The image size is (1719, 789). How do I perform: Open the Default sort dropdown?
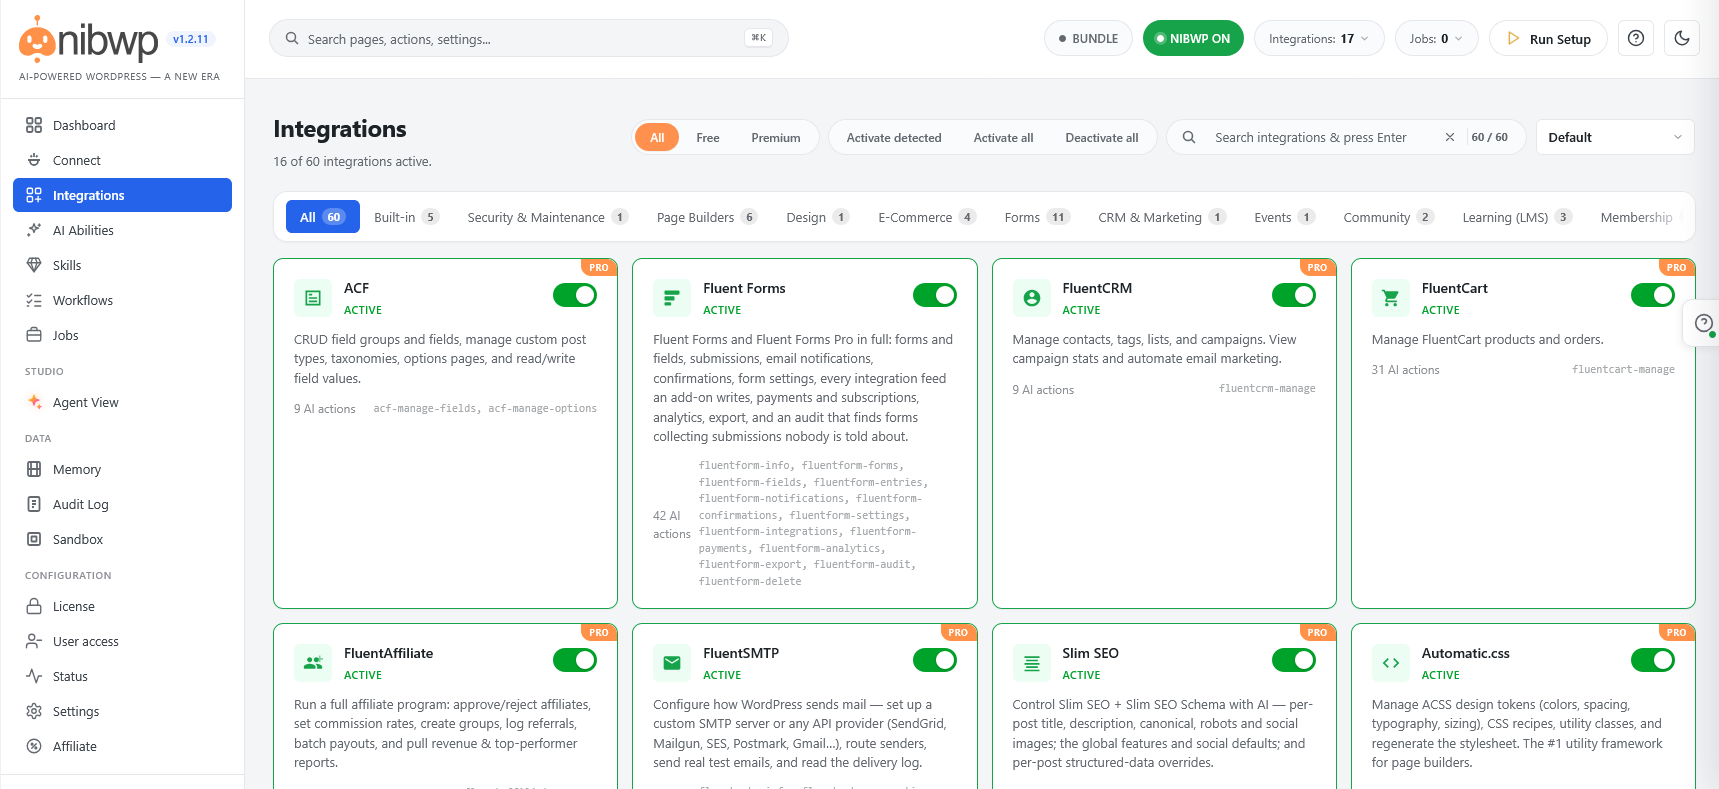tap(1615, 137)
